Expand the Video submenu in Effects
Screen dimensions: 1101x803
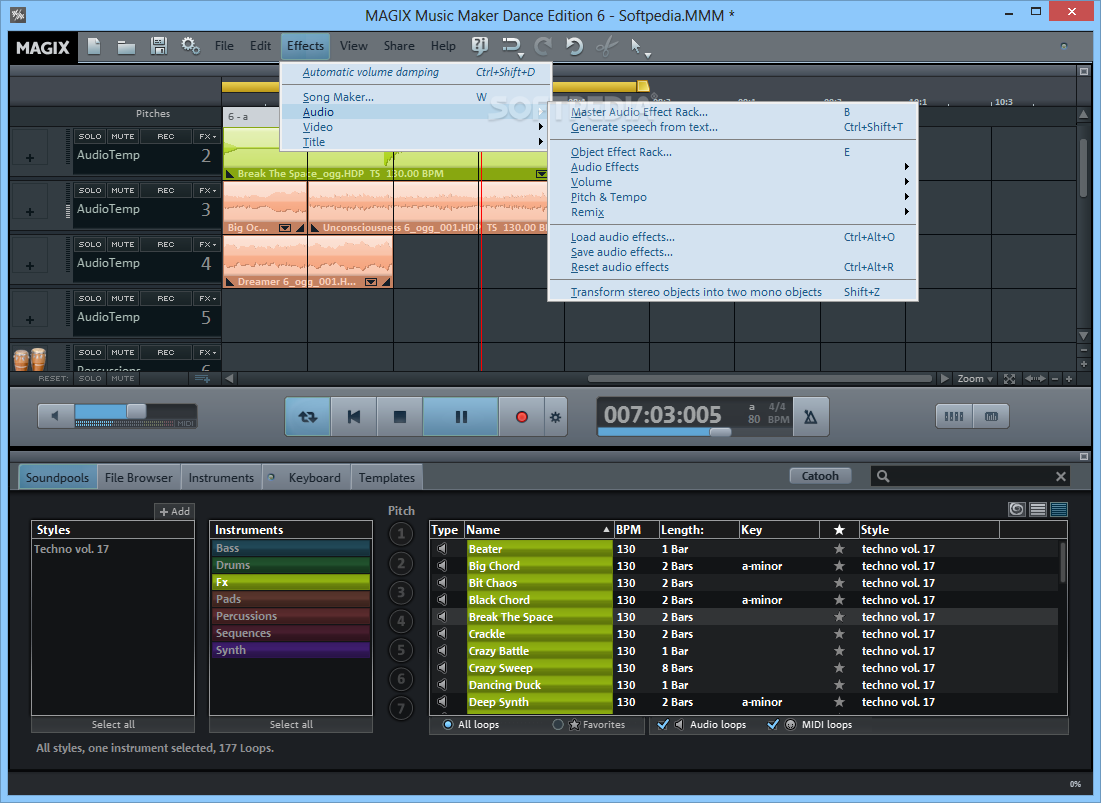pos(415,127)
